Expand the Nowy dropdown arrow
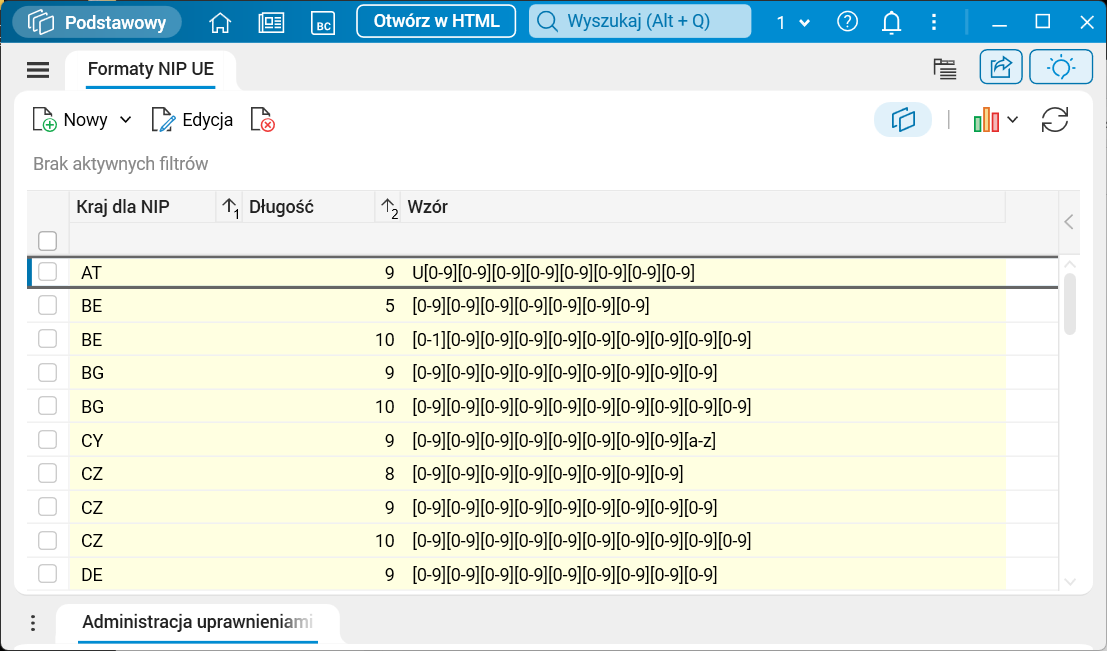1107x651 pixels. (x=126, y=120)
